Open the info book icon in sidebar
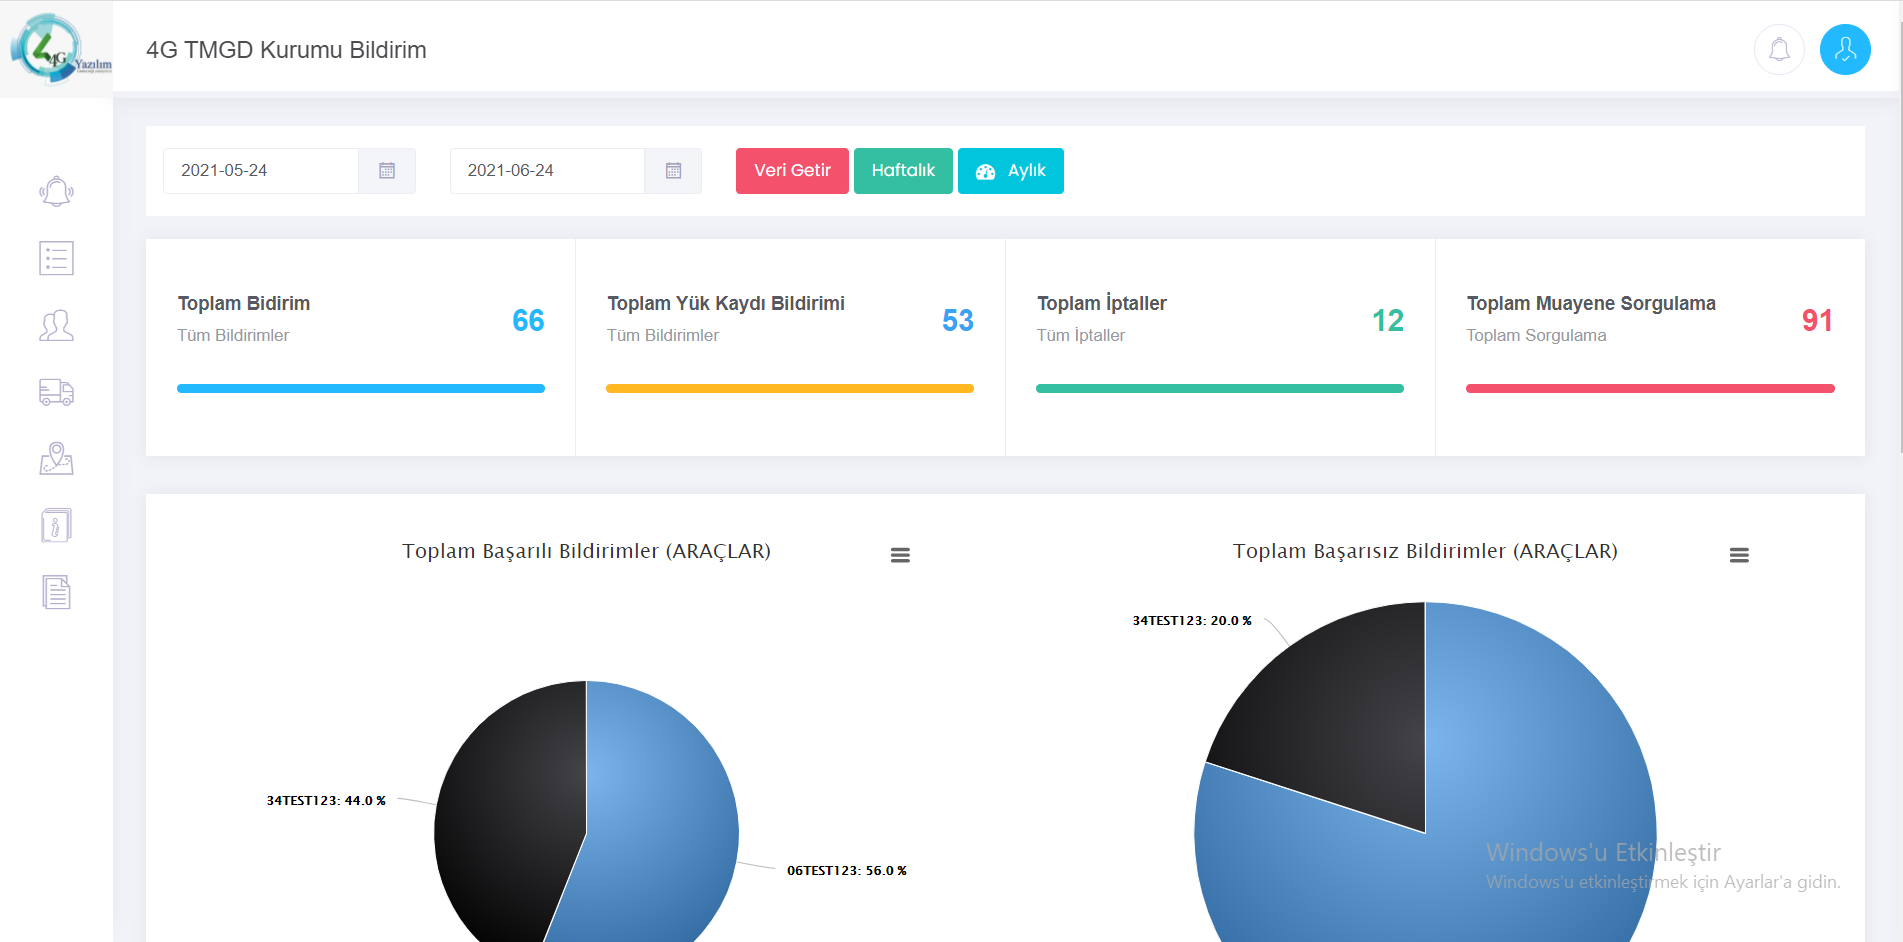This screenshot has height=942, width=1903. [56, 525]
